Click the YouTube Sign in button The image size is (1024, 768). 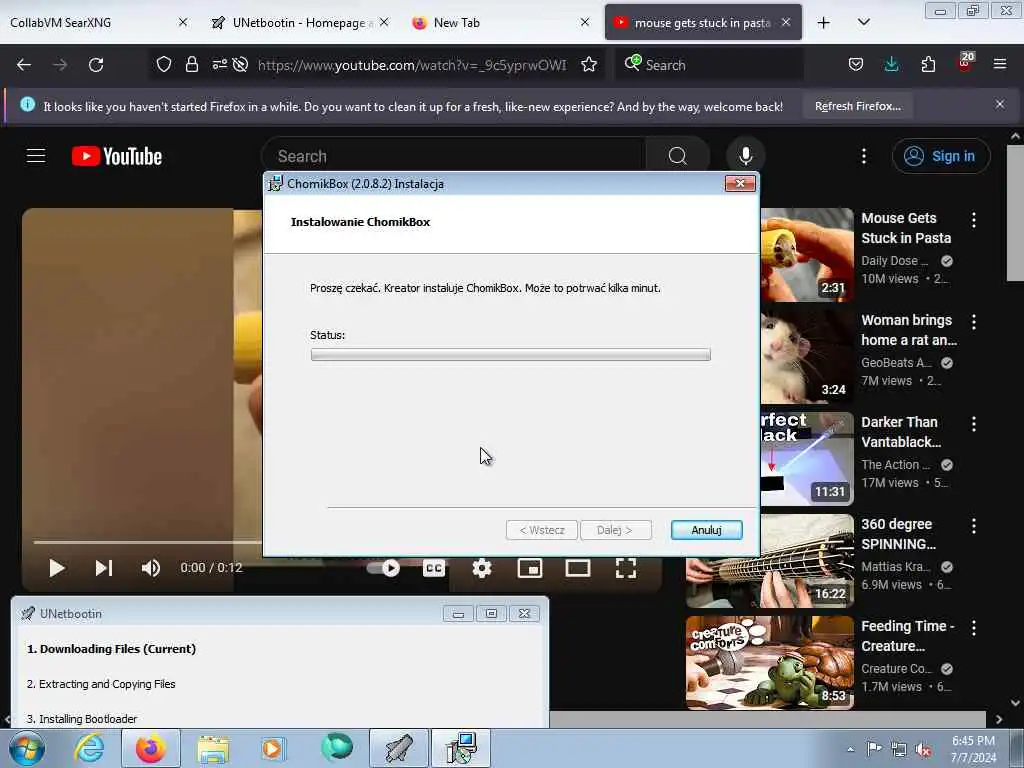[x=940, y=156]
